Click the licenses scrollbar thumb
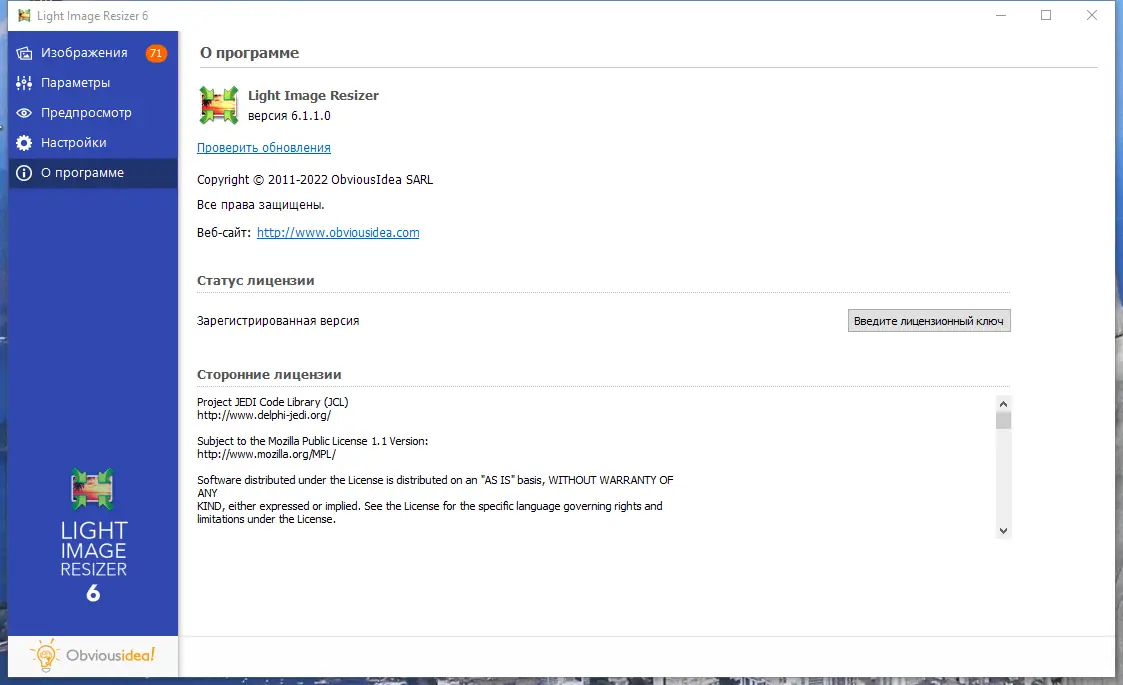This screenshot has height=685, width=1123. click(1003, 420)
